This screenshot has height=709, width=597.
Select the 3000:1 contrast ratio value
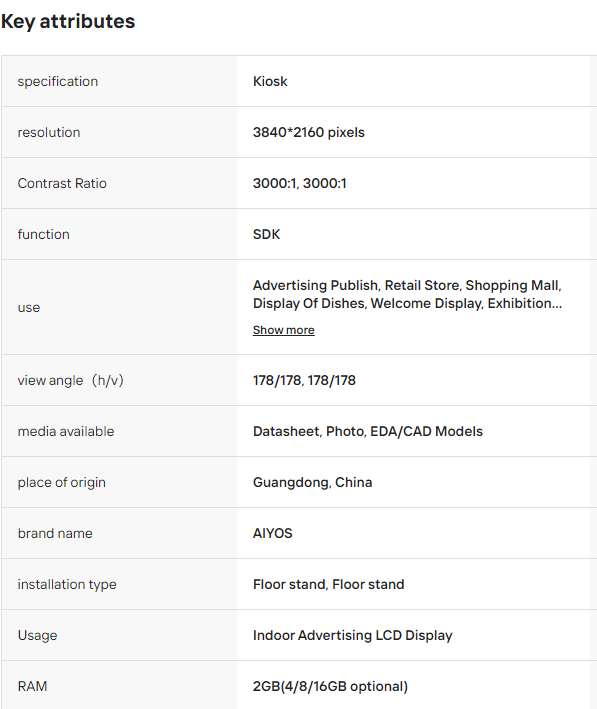[299, 183]
